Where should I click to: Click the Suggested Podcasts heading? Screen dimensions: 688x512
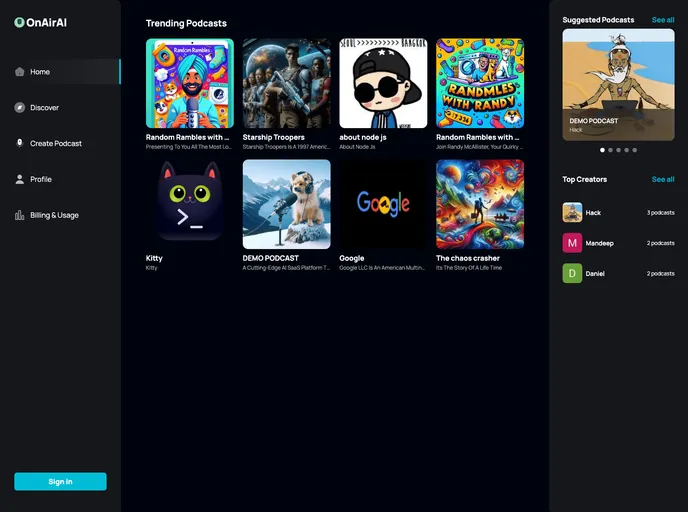click(598, 20)
